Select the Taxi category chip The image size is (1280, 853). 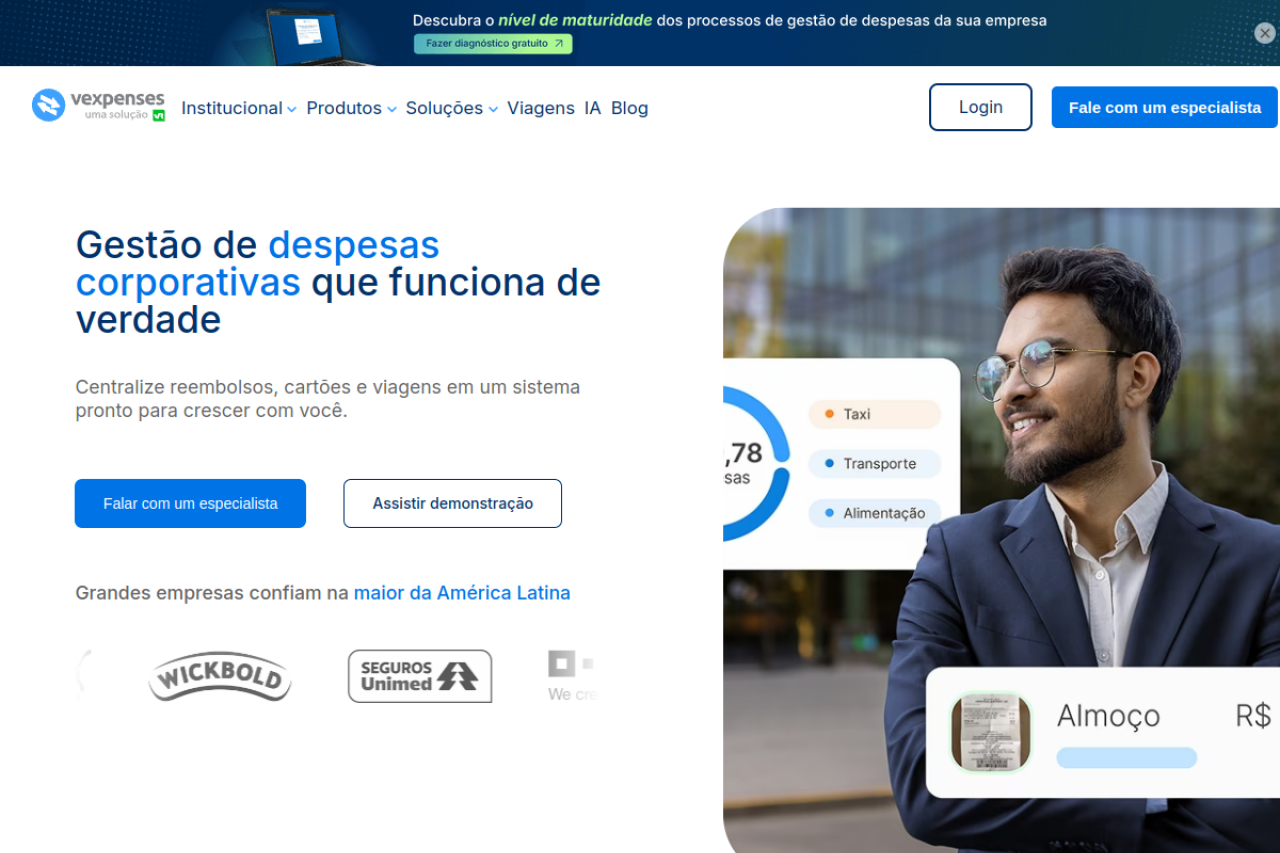tap(875, 414)
